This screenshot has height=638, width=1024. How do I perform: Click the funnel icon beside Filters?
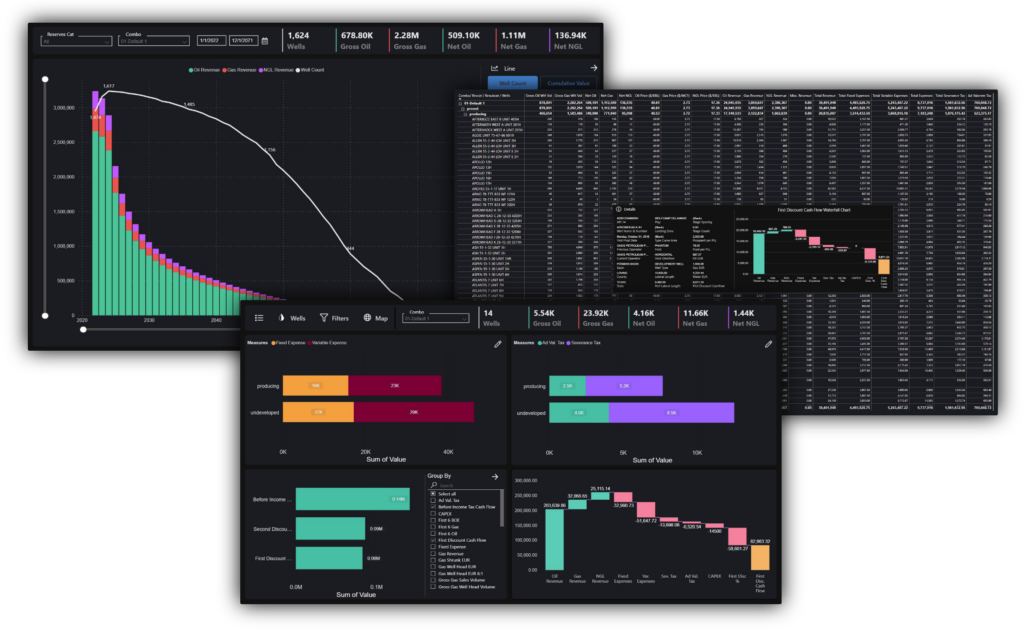click(324, 318)
